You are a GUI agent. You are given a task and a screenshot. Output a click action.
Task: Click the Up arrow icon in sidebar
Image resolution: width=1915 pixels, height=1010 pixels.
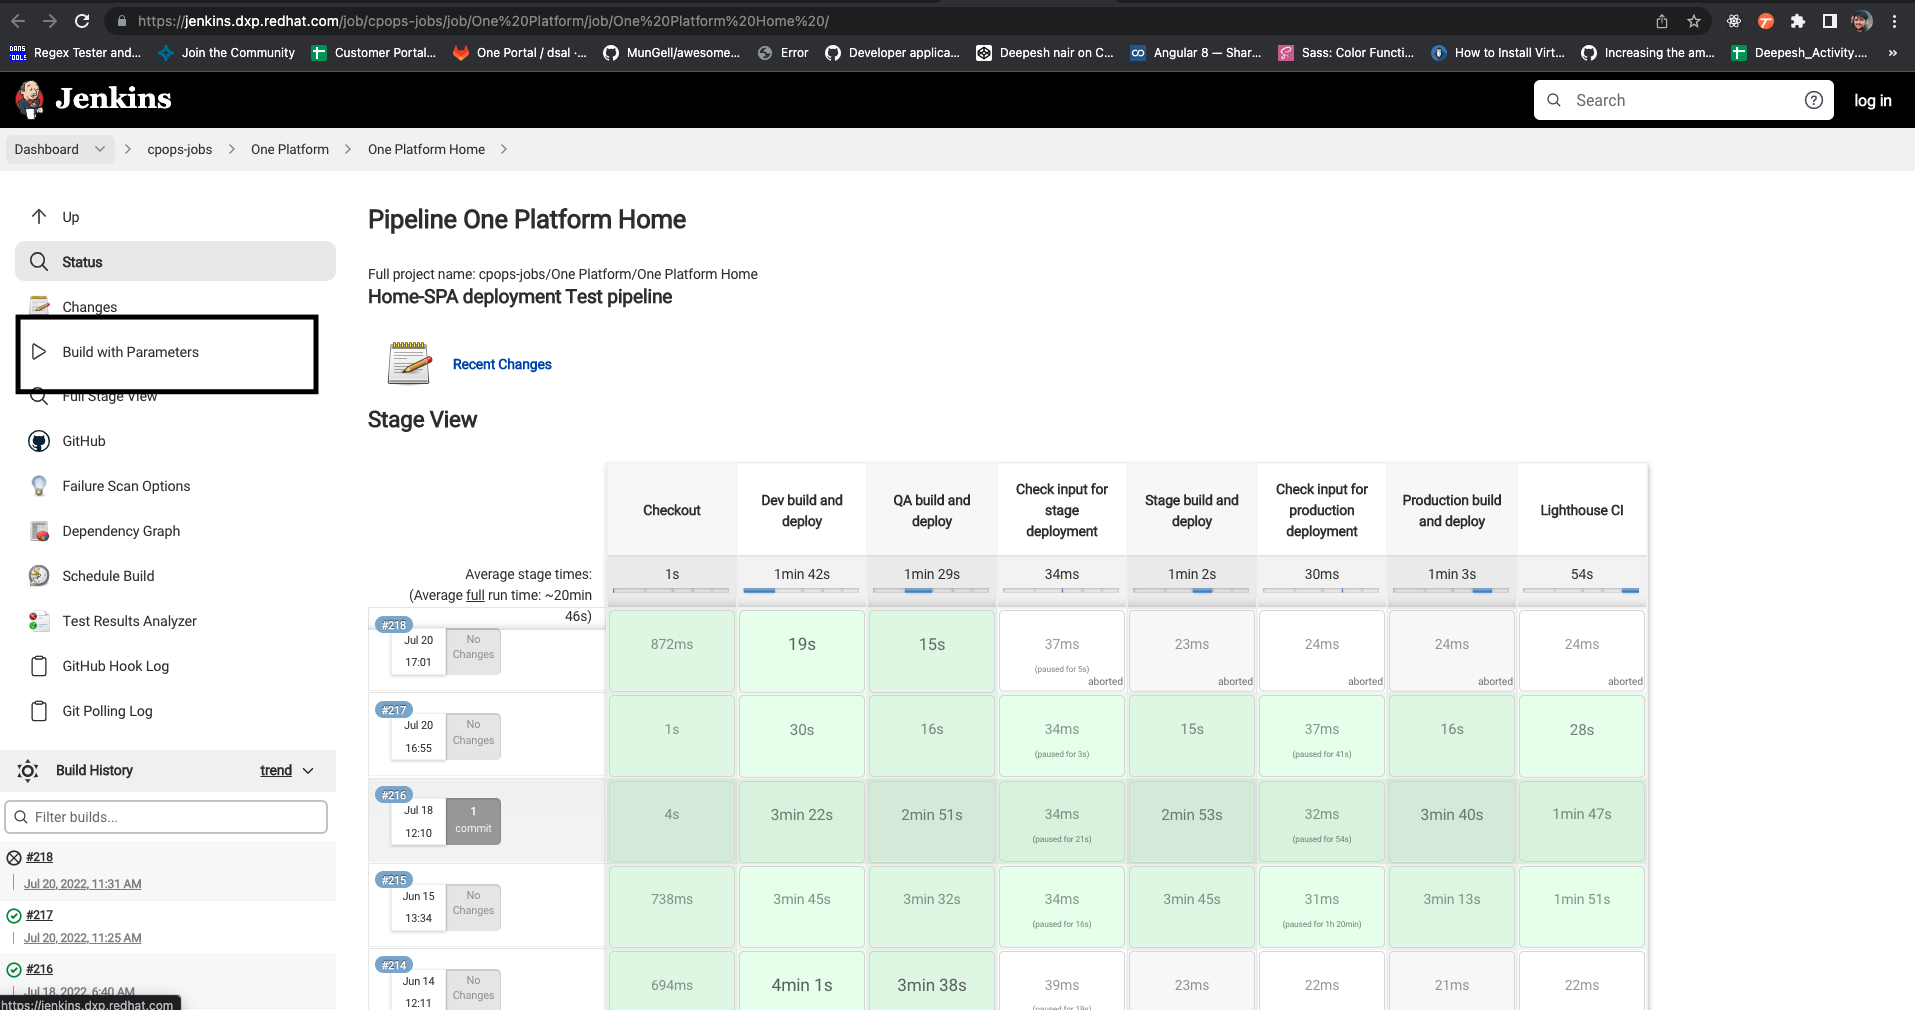39,216
